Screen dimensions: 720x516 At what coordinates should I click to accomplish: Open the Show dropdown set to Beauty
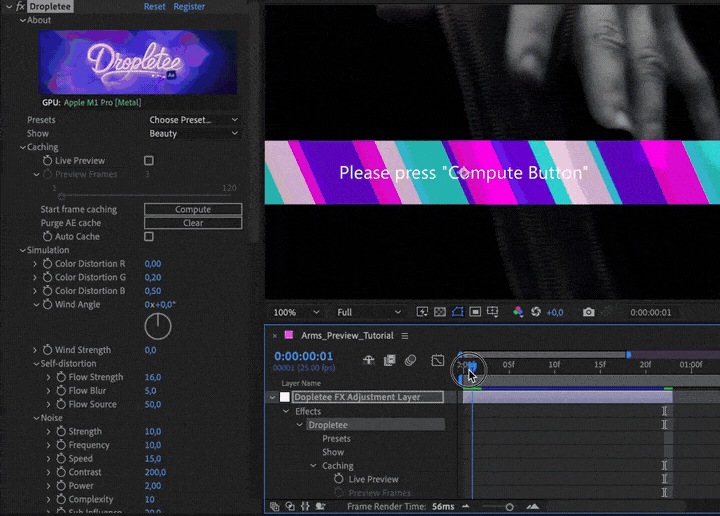tap(193, 133)
